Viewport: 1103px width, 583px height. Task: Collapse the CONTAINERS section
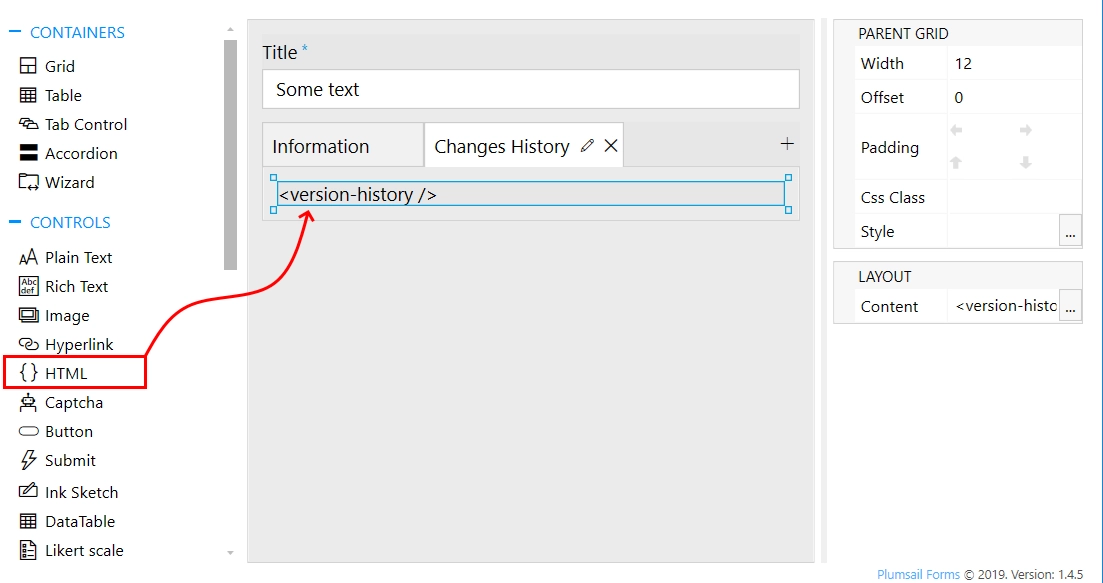[x=14, y=31]
